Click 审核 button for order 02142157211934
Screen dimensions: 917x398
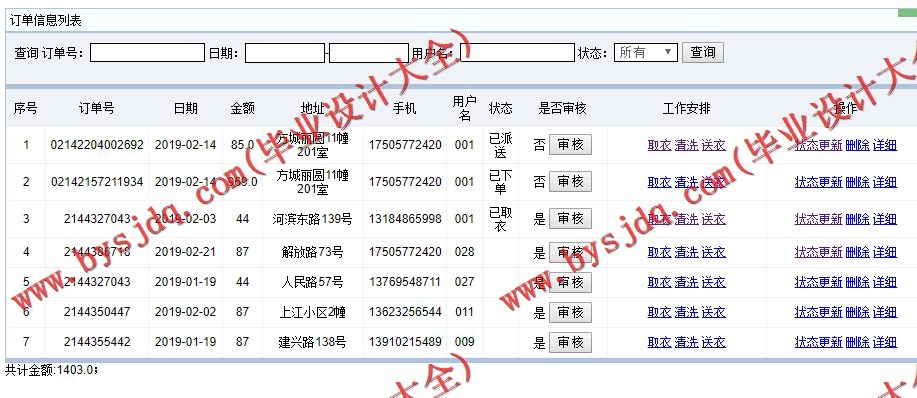click(x=570, y=182)
